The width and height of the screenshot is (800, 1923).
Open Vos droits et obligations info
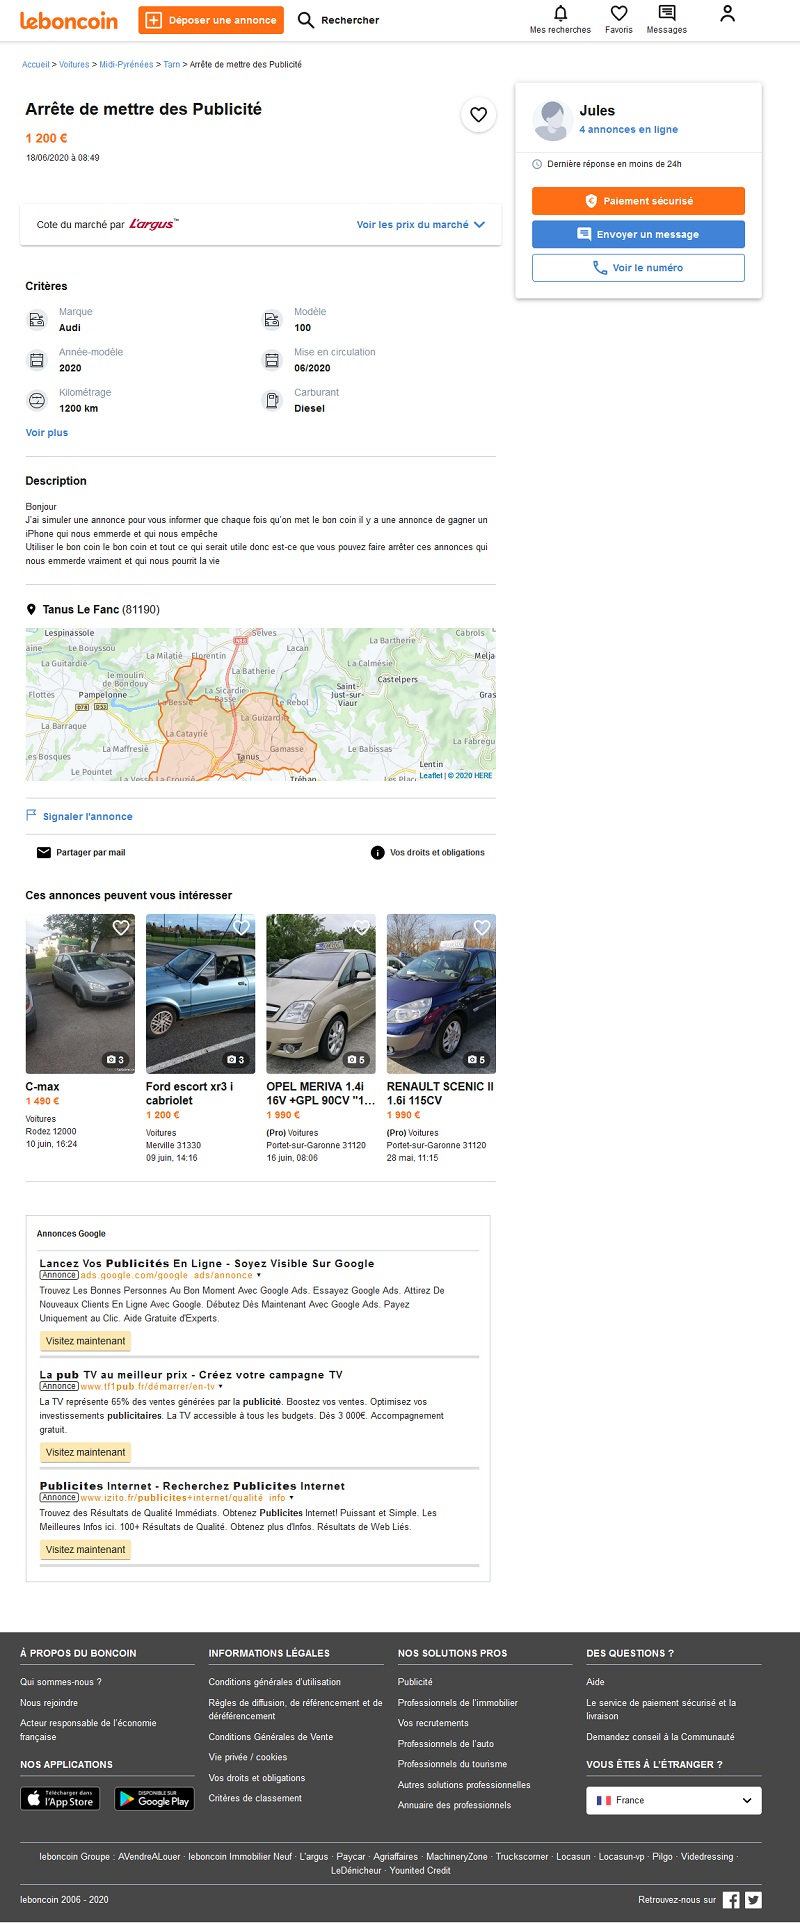click(x=428, y=853)
